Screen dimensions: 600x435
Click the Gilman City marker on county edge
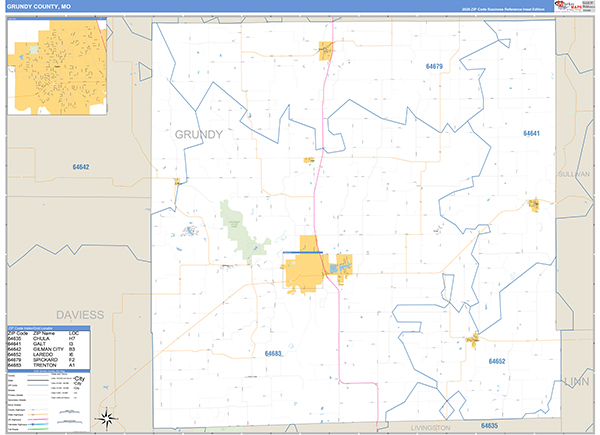[177, 181]
